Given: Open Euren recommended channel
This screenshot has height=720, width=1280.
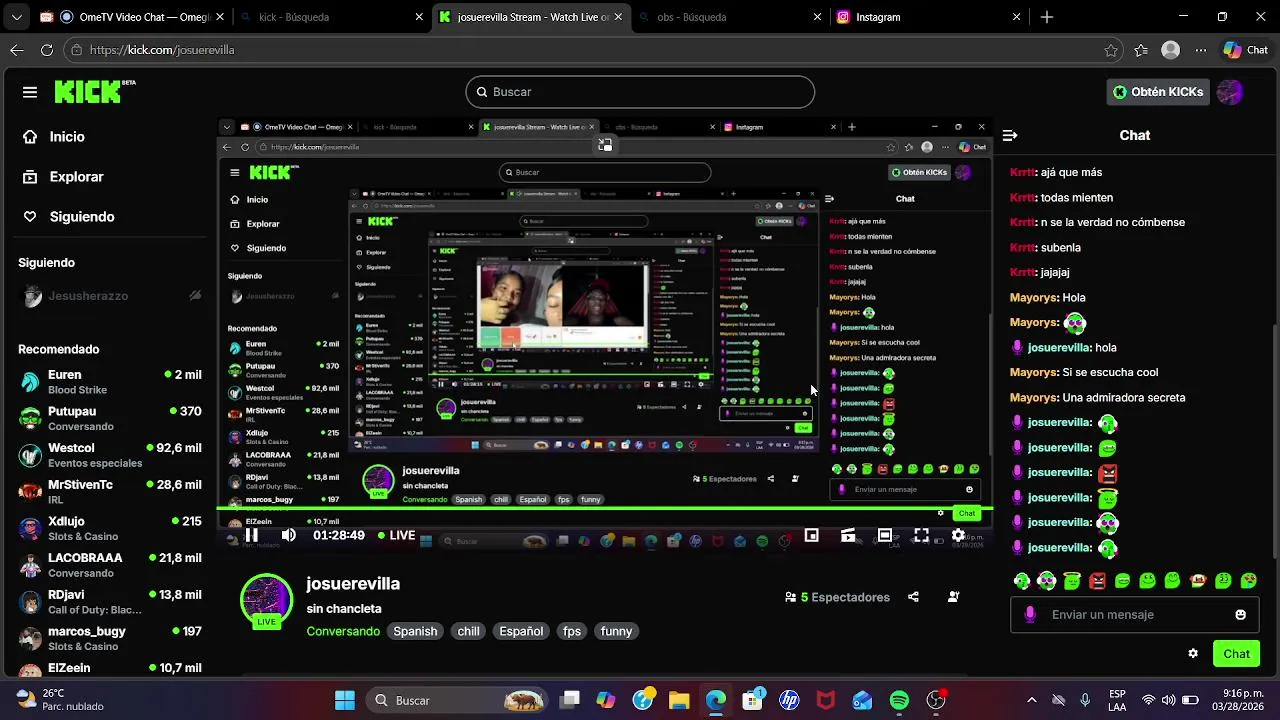Looking at the screenshot, I should (x=110, y=382).
